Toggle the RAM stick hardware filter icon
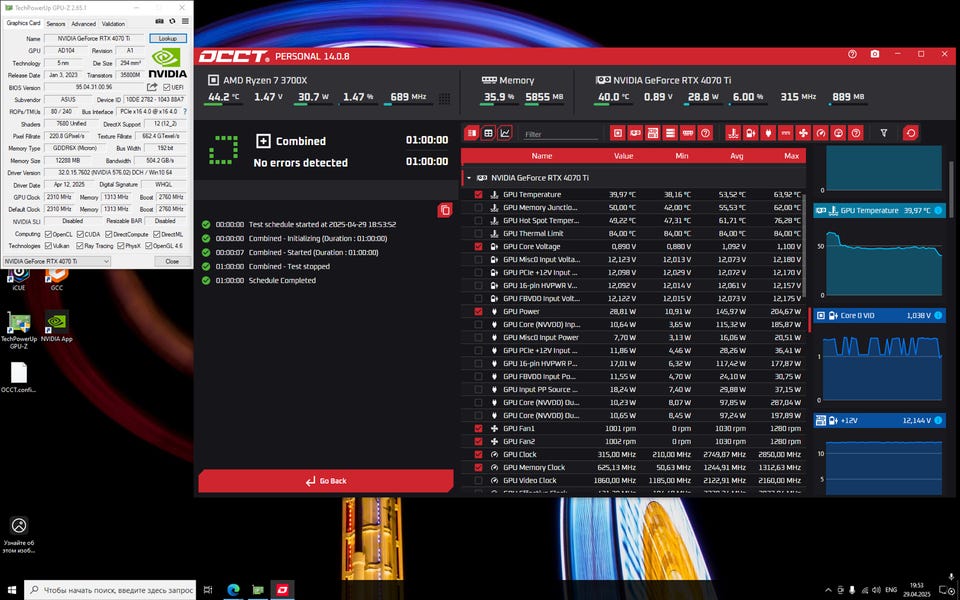Screen dimensions: 960x600 [688, 133]
